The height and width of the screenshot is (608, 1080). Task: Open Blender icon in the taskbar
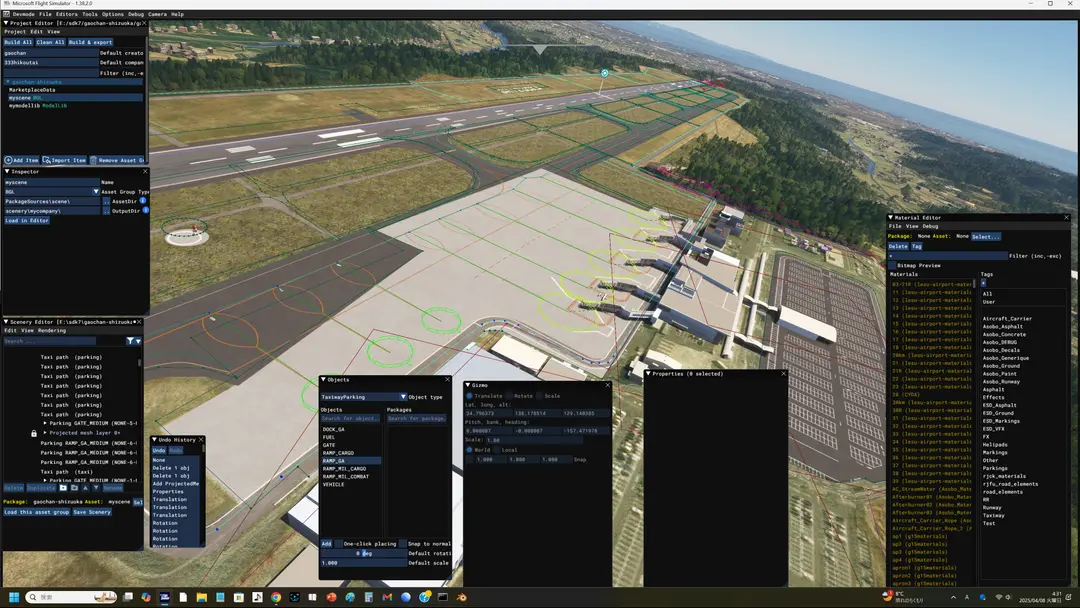461,597
